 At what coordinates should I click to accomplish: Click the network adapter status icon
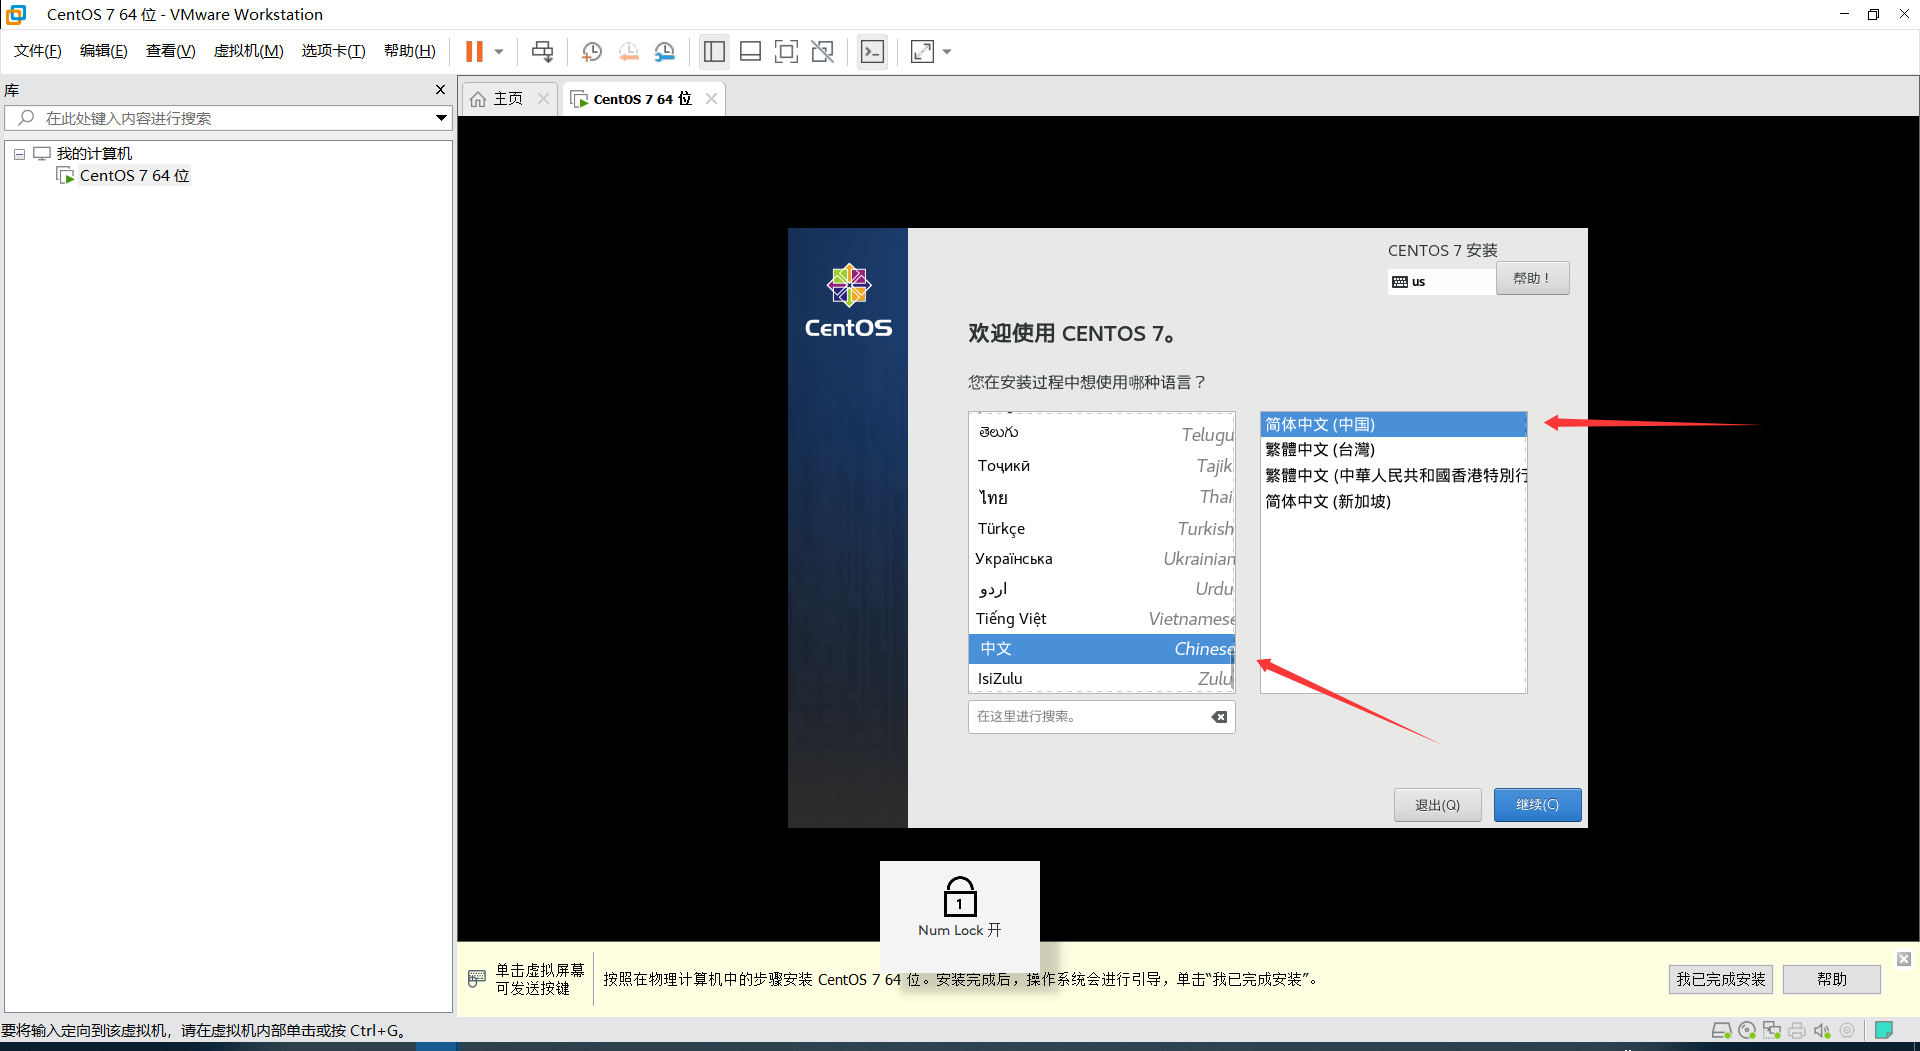pos(1772,1030)
